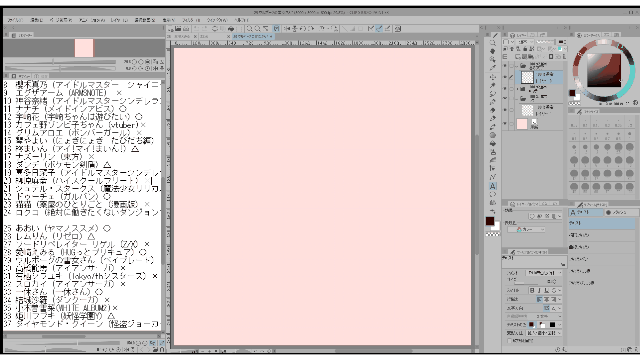
Task: Toggle Bold text style
Action: pos(532,291)
